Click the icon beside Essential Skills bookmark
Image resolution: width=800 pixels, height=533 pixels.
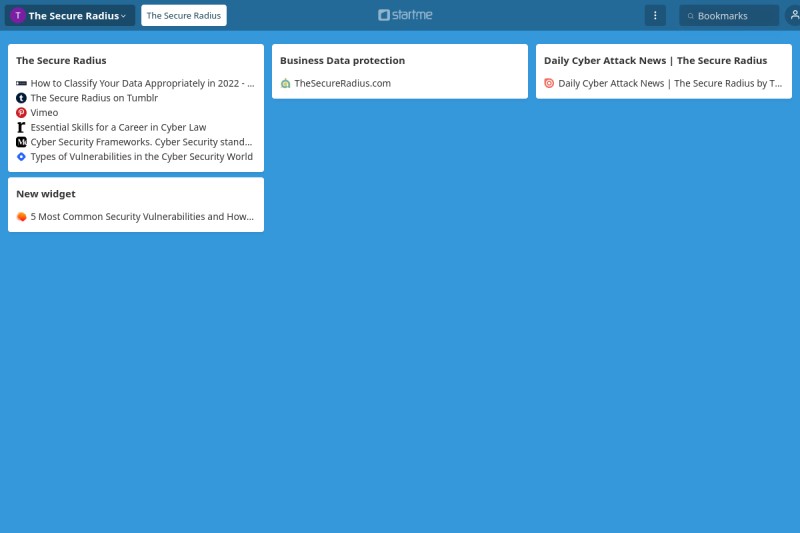pyautogui.click(x=21, y=128)
